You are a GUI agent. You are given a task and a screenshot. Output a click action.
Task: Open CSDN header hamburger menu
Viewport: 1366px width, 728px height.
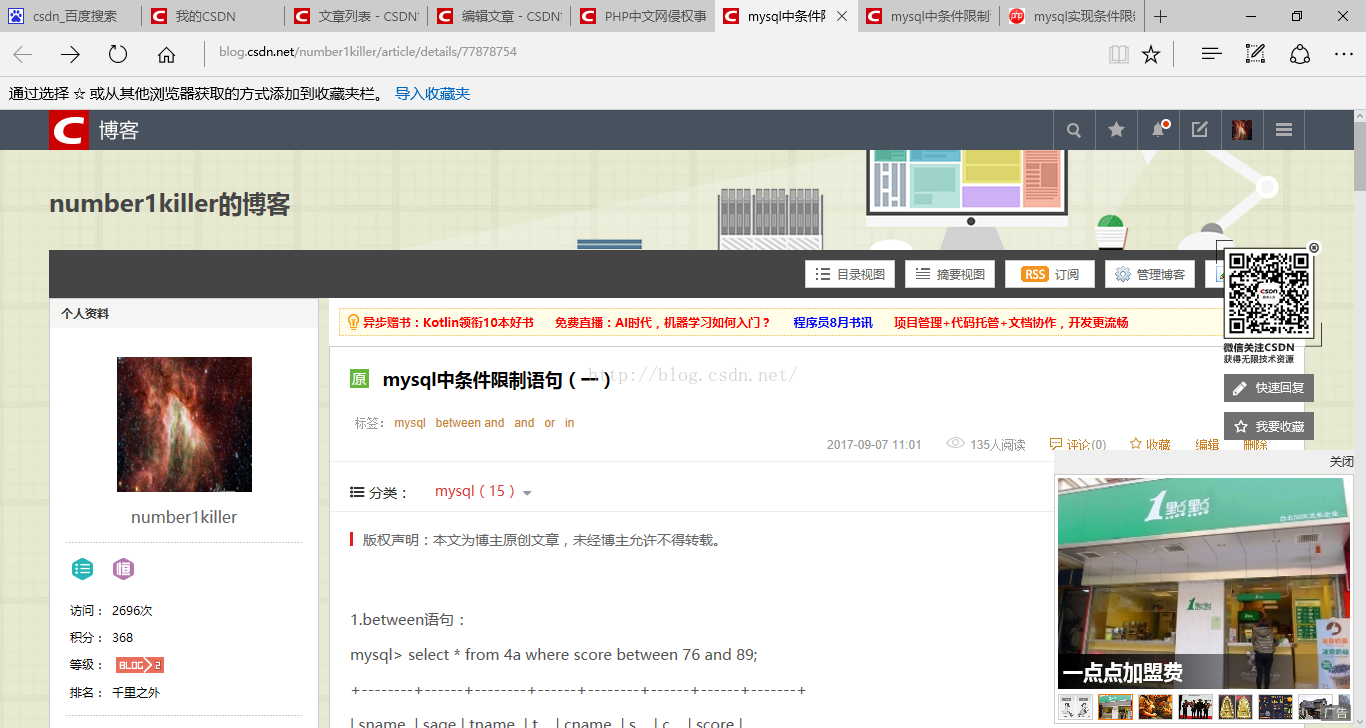tap(1284, 130)
